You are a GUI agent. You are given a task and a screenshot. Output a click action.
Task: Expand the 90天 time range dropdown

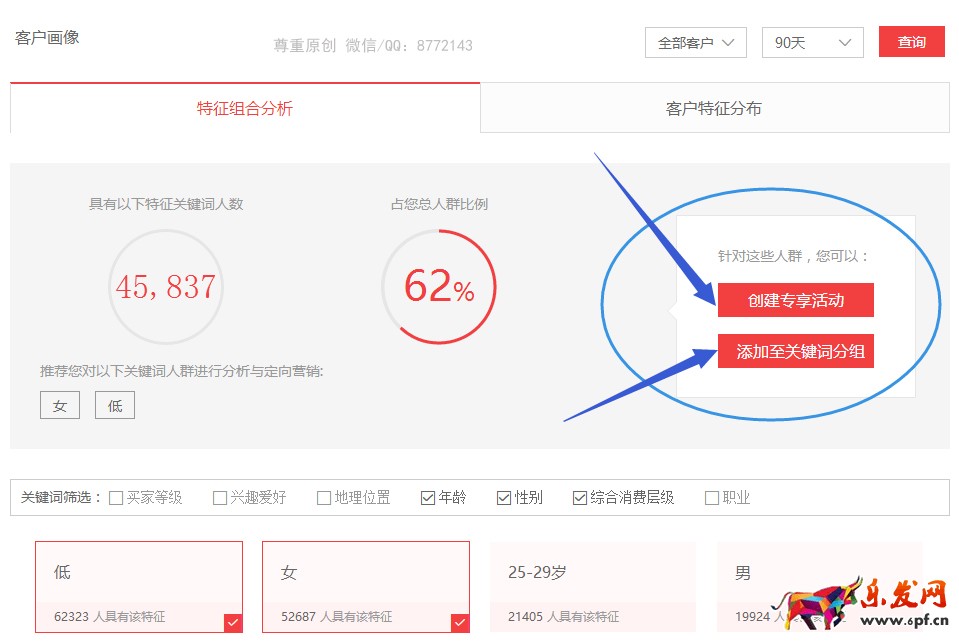click(812, 43)
